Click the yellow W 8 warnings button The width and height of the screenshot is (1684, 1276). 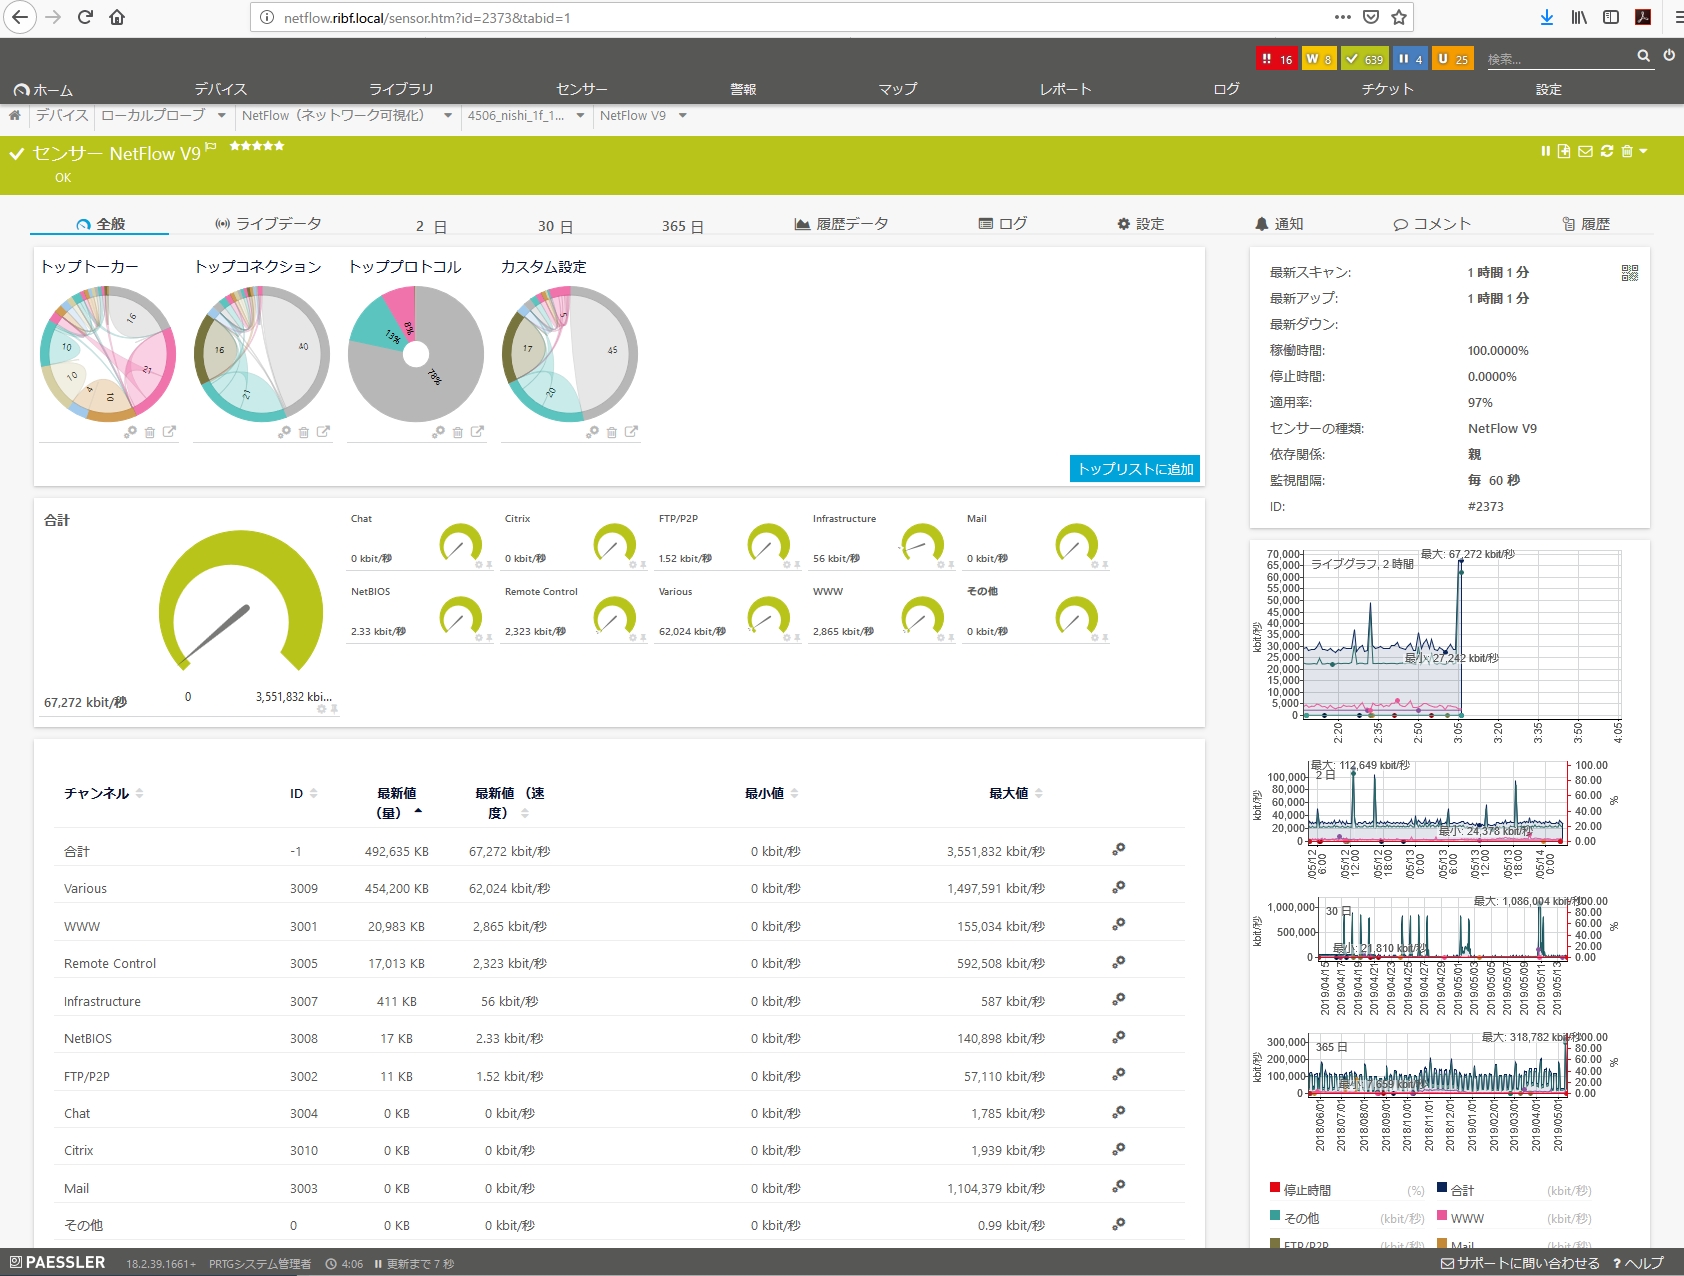1319,59
